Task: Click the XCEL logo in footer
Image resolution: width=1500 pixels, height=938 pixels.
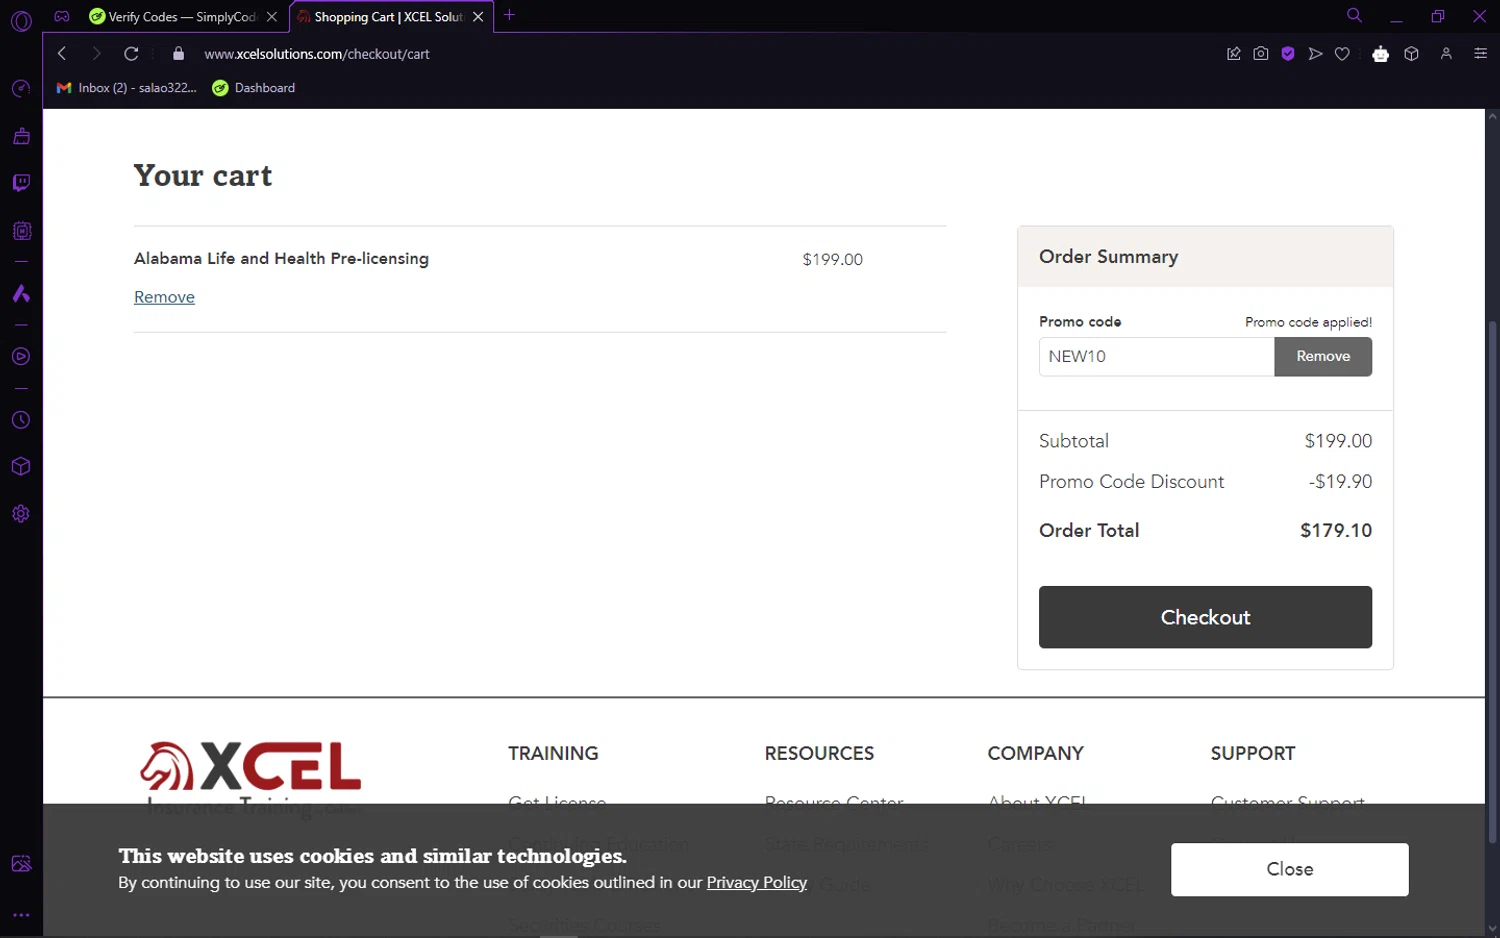Action: click(x=250, y=767)
